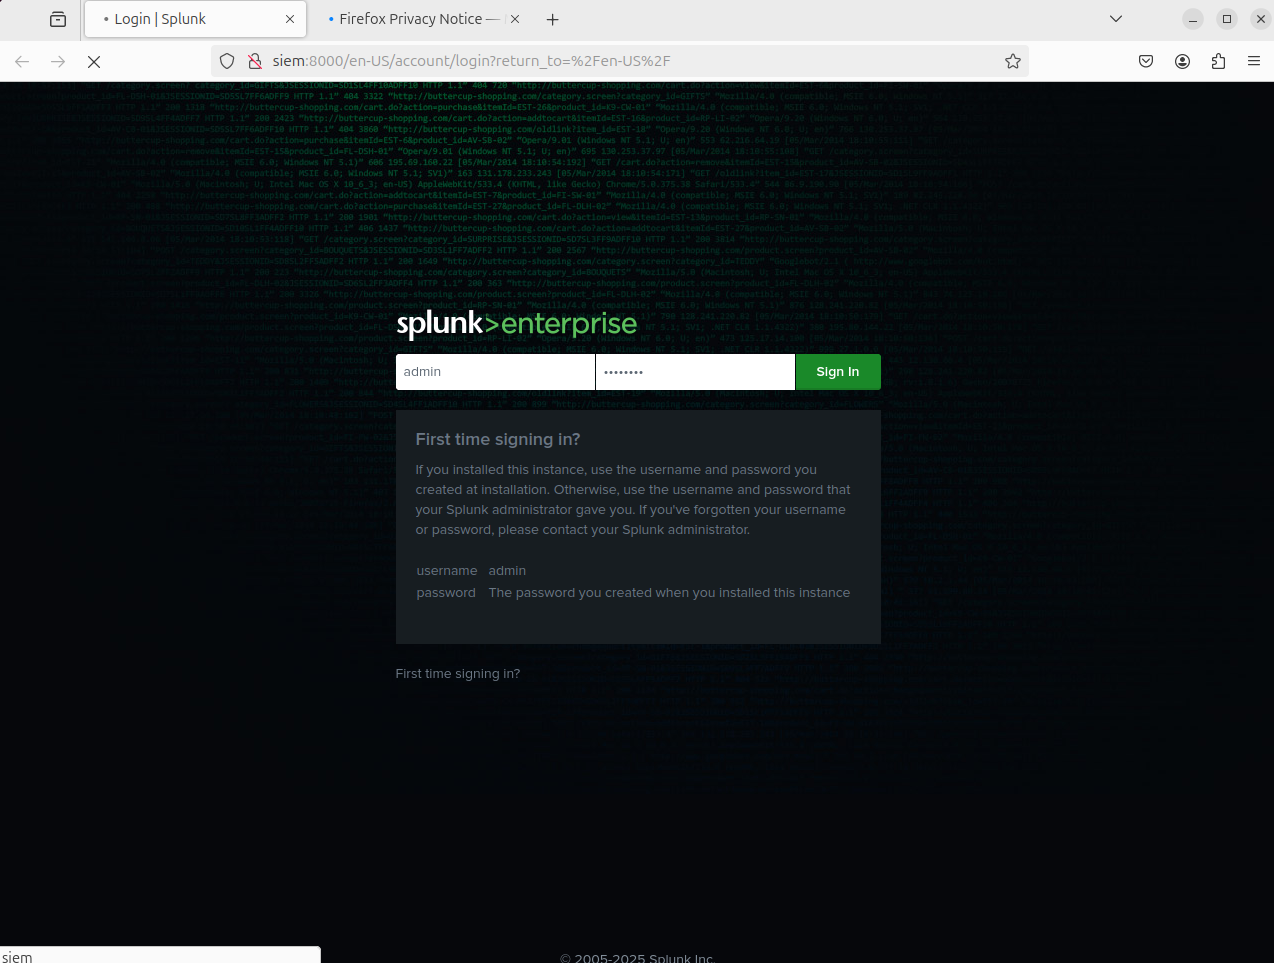Click the username field containing admin
The height and width of the screenshot is (963, 1274).
click(495, 372)
